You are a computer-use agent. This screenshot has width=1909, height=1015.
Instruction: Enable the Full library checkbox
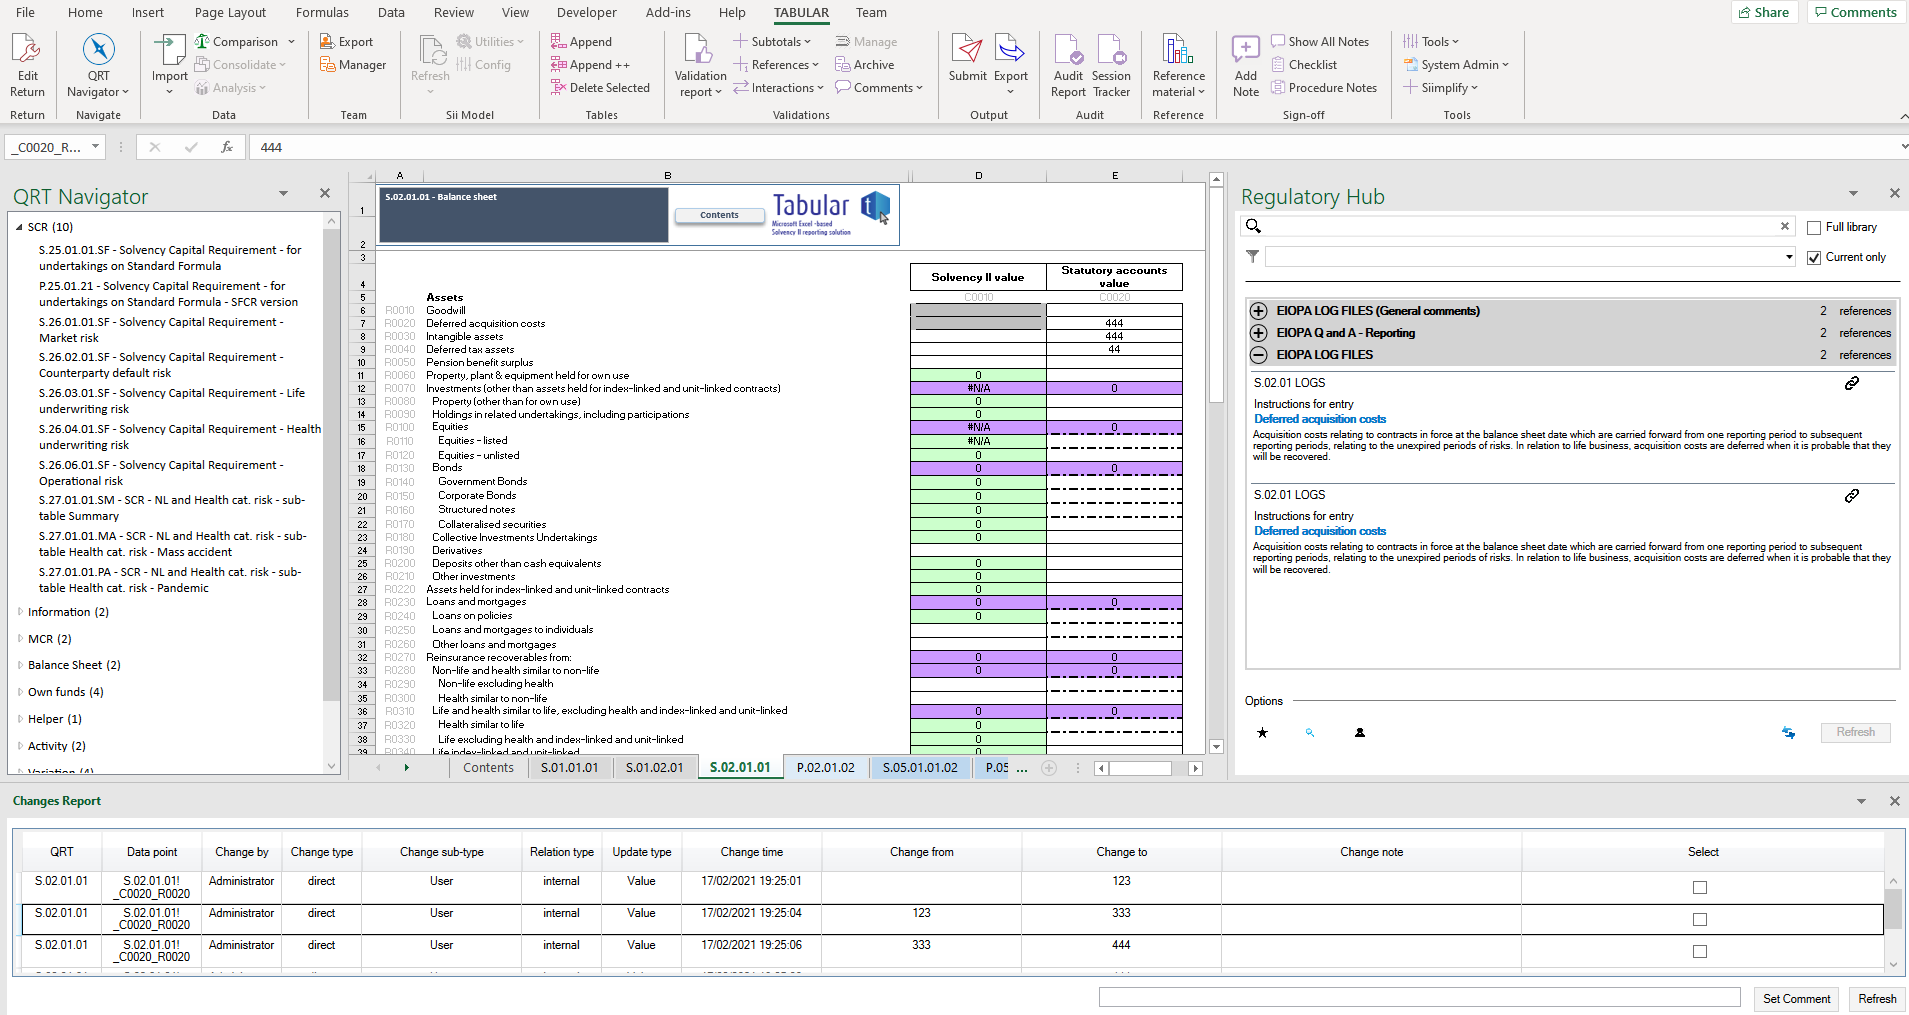[1814, 228]
